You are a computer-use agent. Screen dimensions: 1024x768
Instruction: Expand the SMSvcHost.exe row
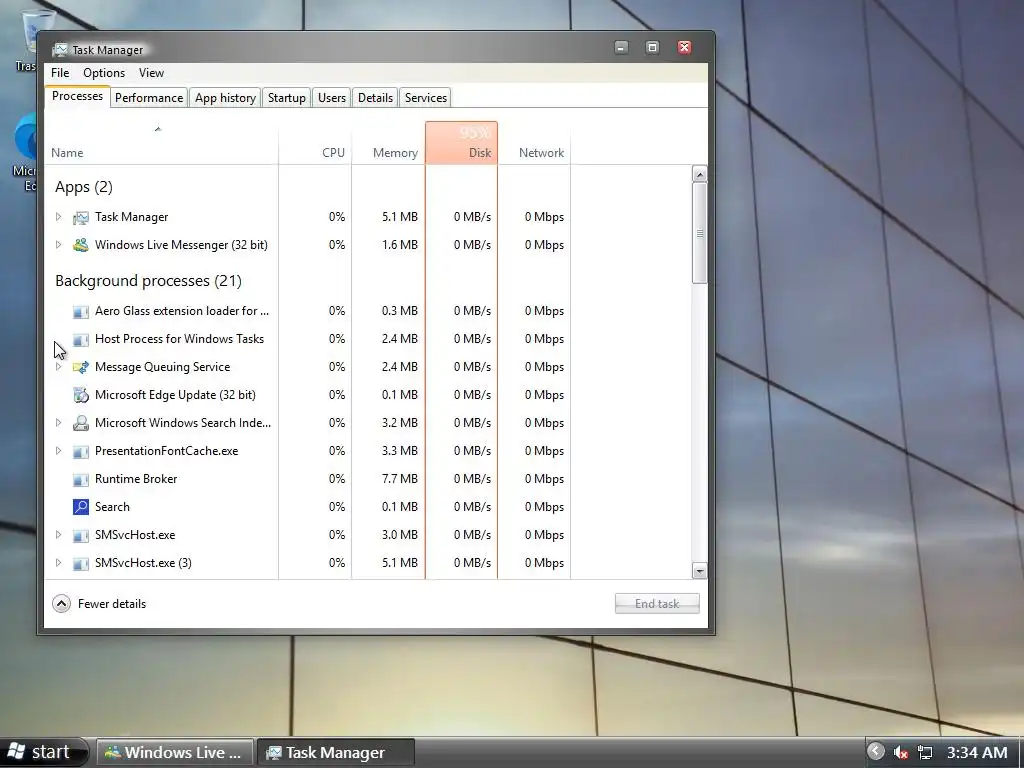pyautogui.click(x=58, y=535)
